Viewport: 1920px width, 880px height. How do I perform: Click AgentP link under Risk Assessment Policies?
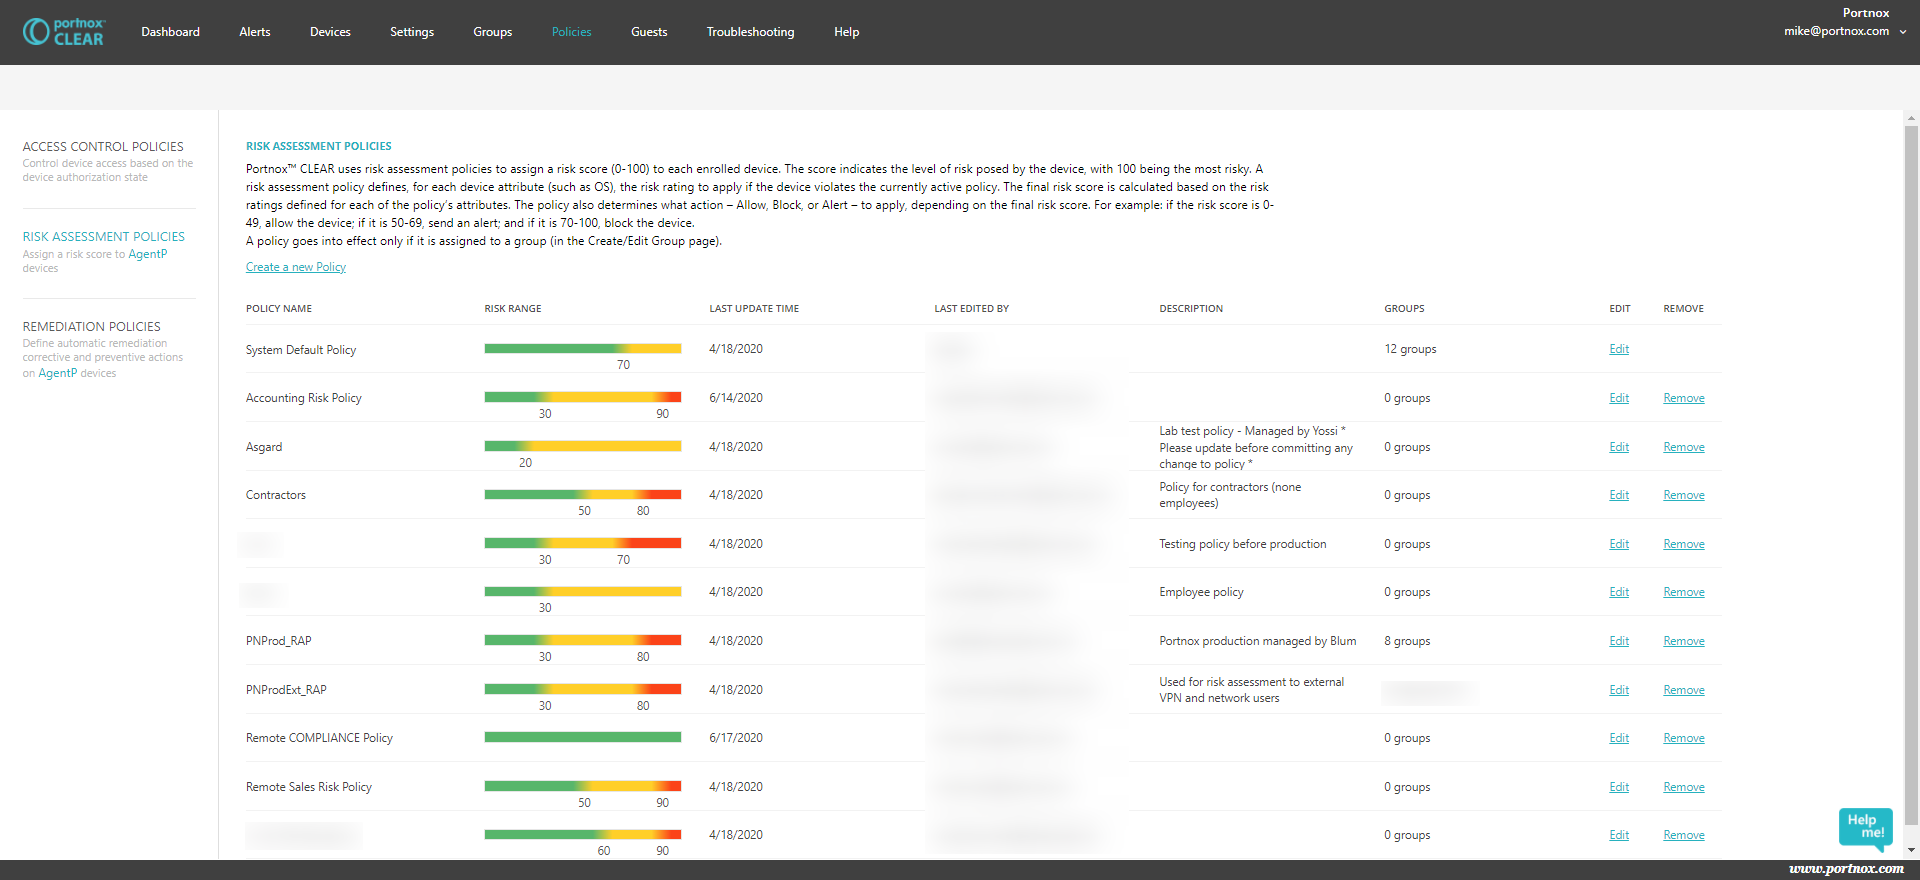(148, 254)
